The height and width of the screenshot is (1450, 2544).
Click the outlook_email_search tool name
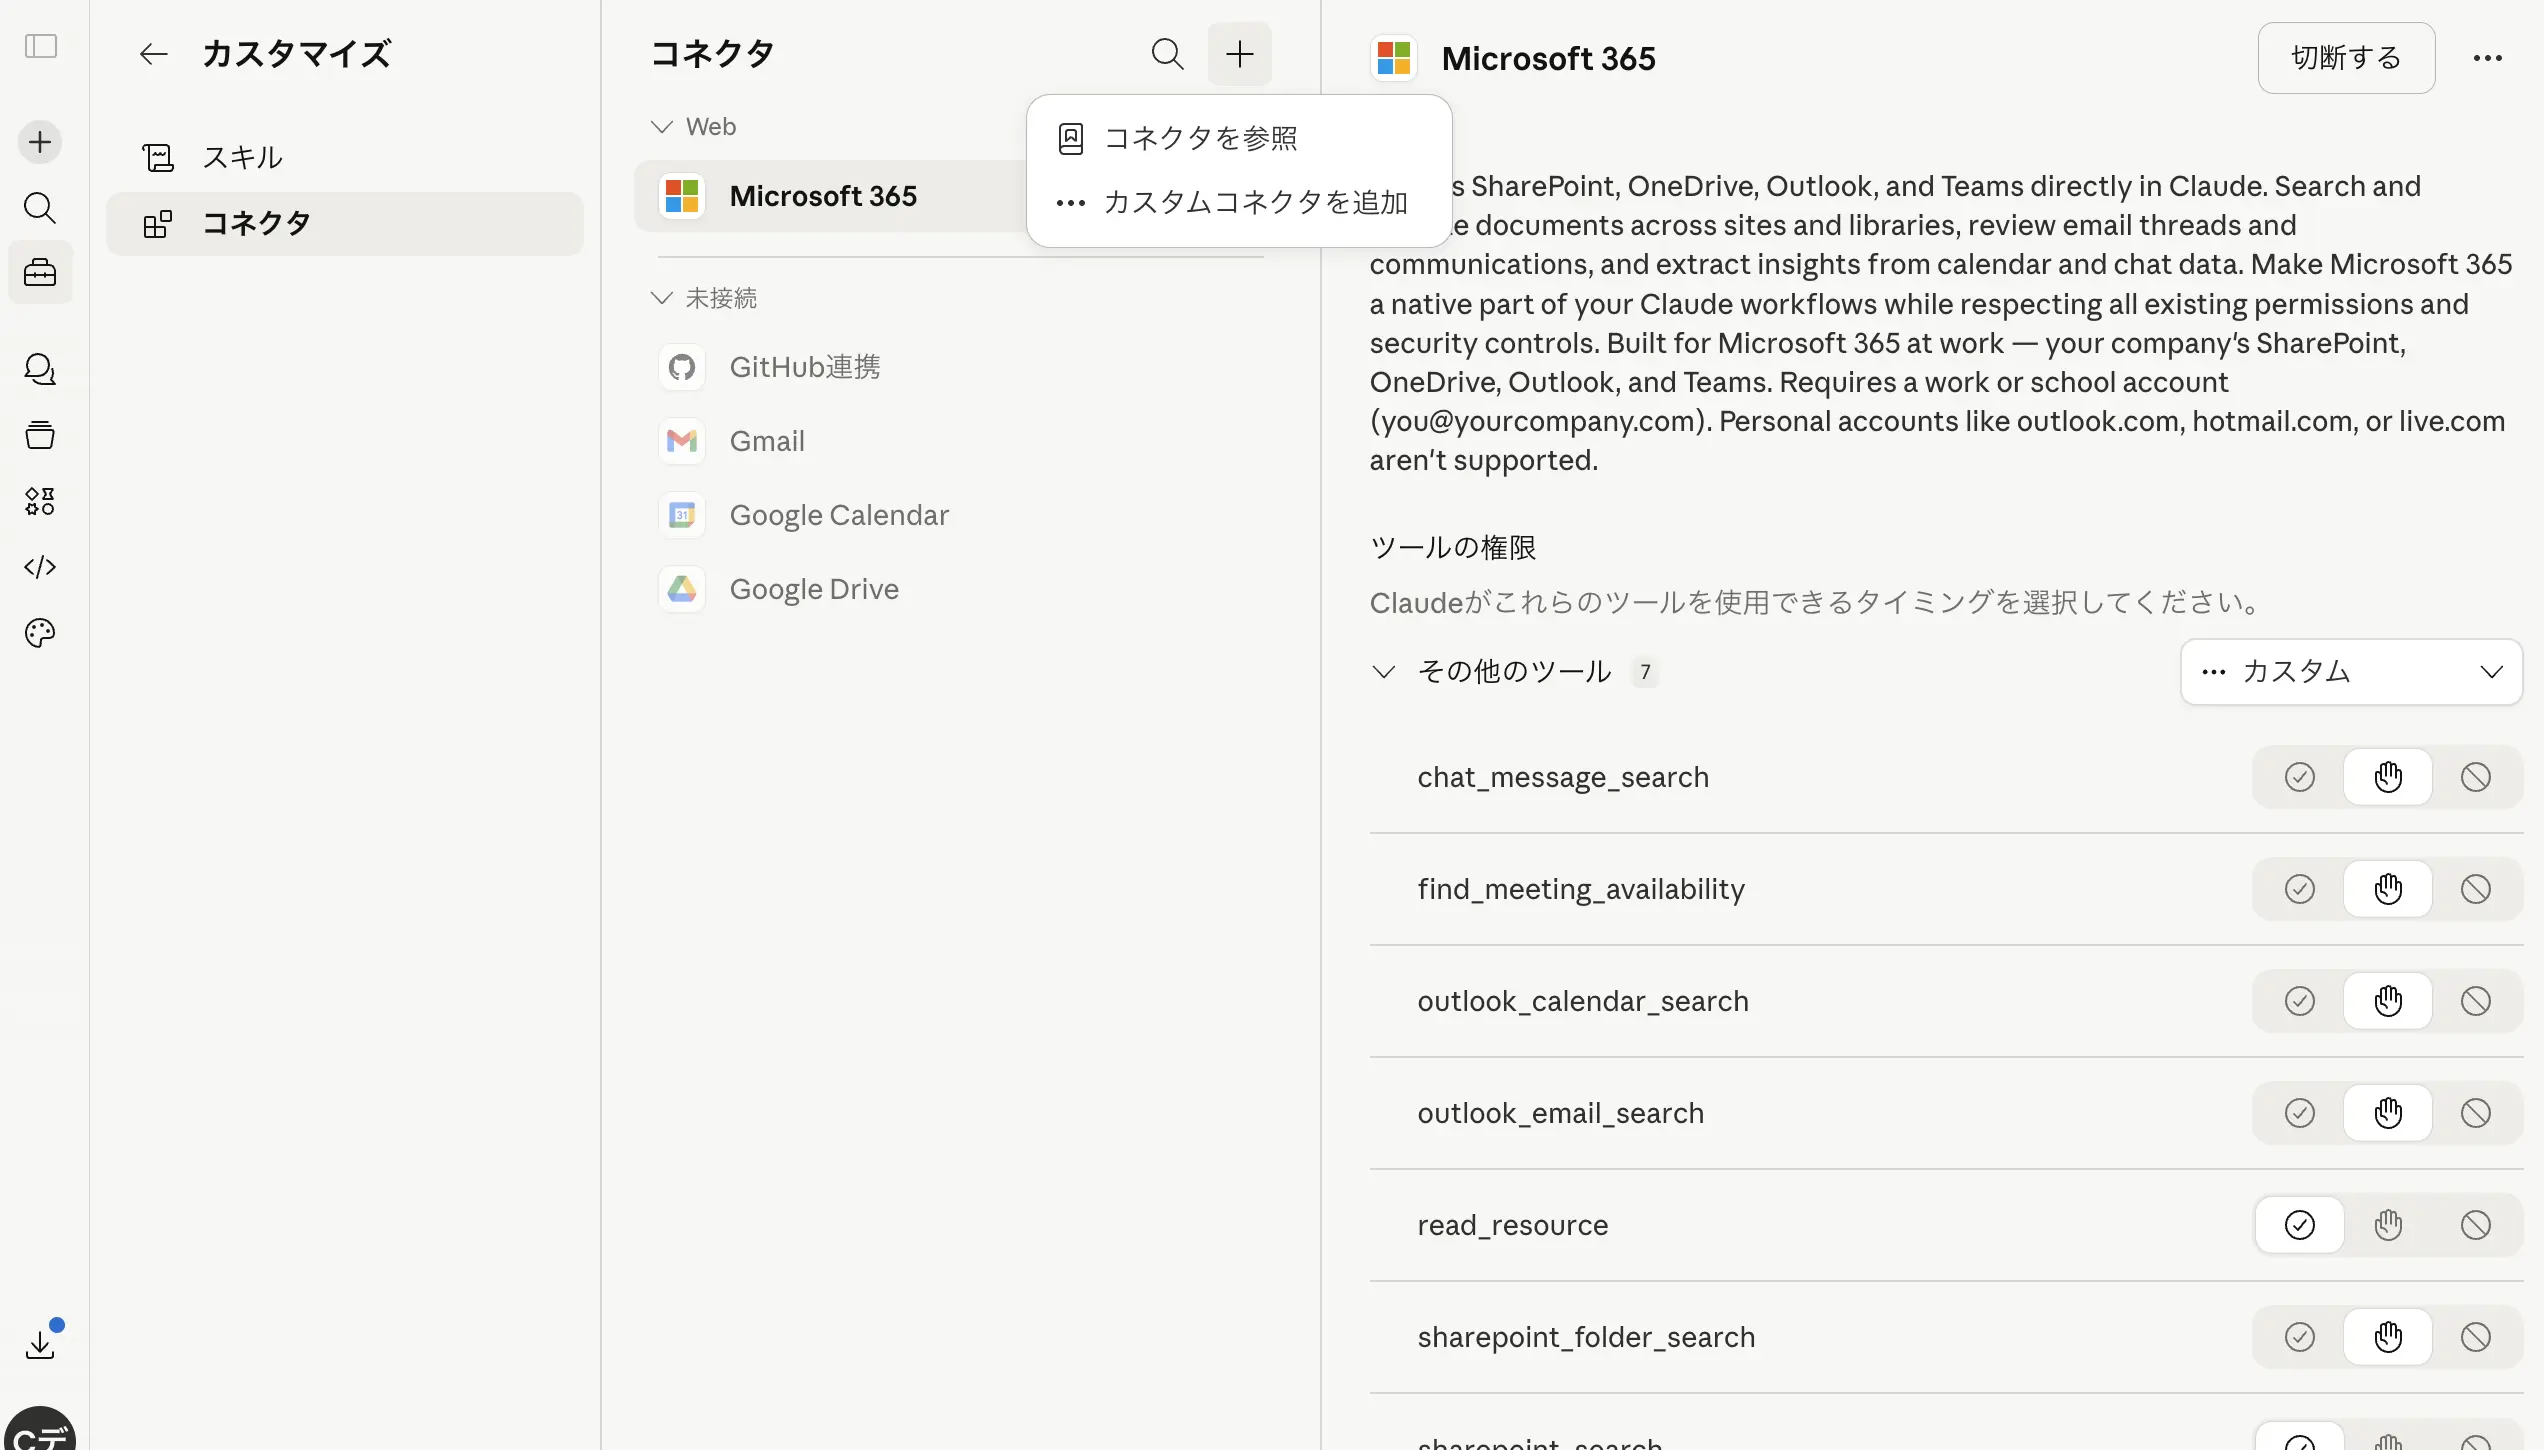1560,1113
